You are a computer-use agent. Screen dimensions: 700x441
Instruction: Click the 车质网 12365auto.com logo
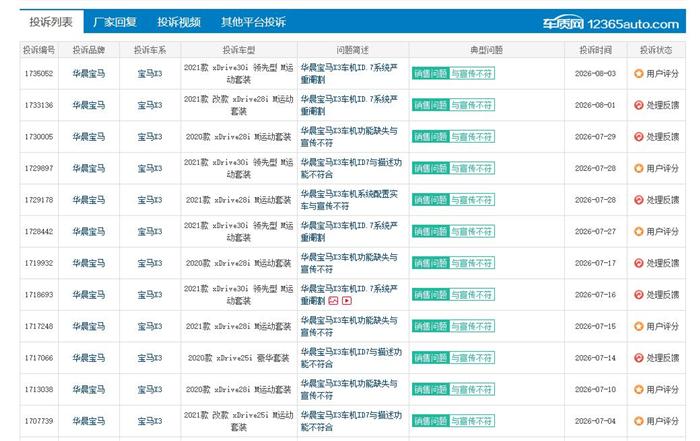tap(610, 23)
